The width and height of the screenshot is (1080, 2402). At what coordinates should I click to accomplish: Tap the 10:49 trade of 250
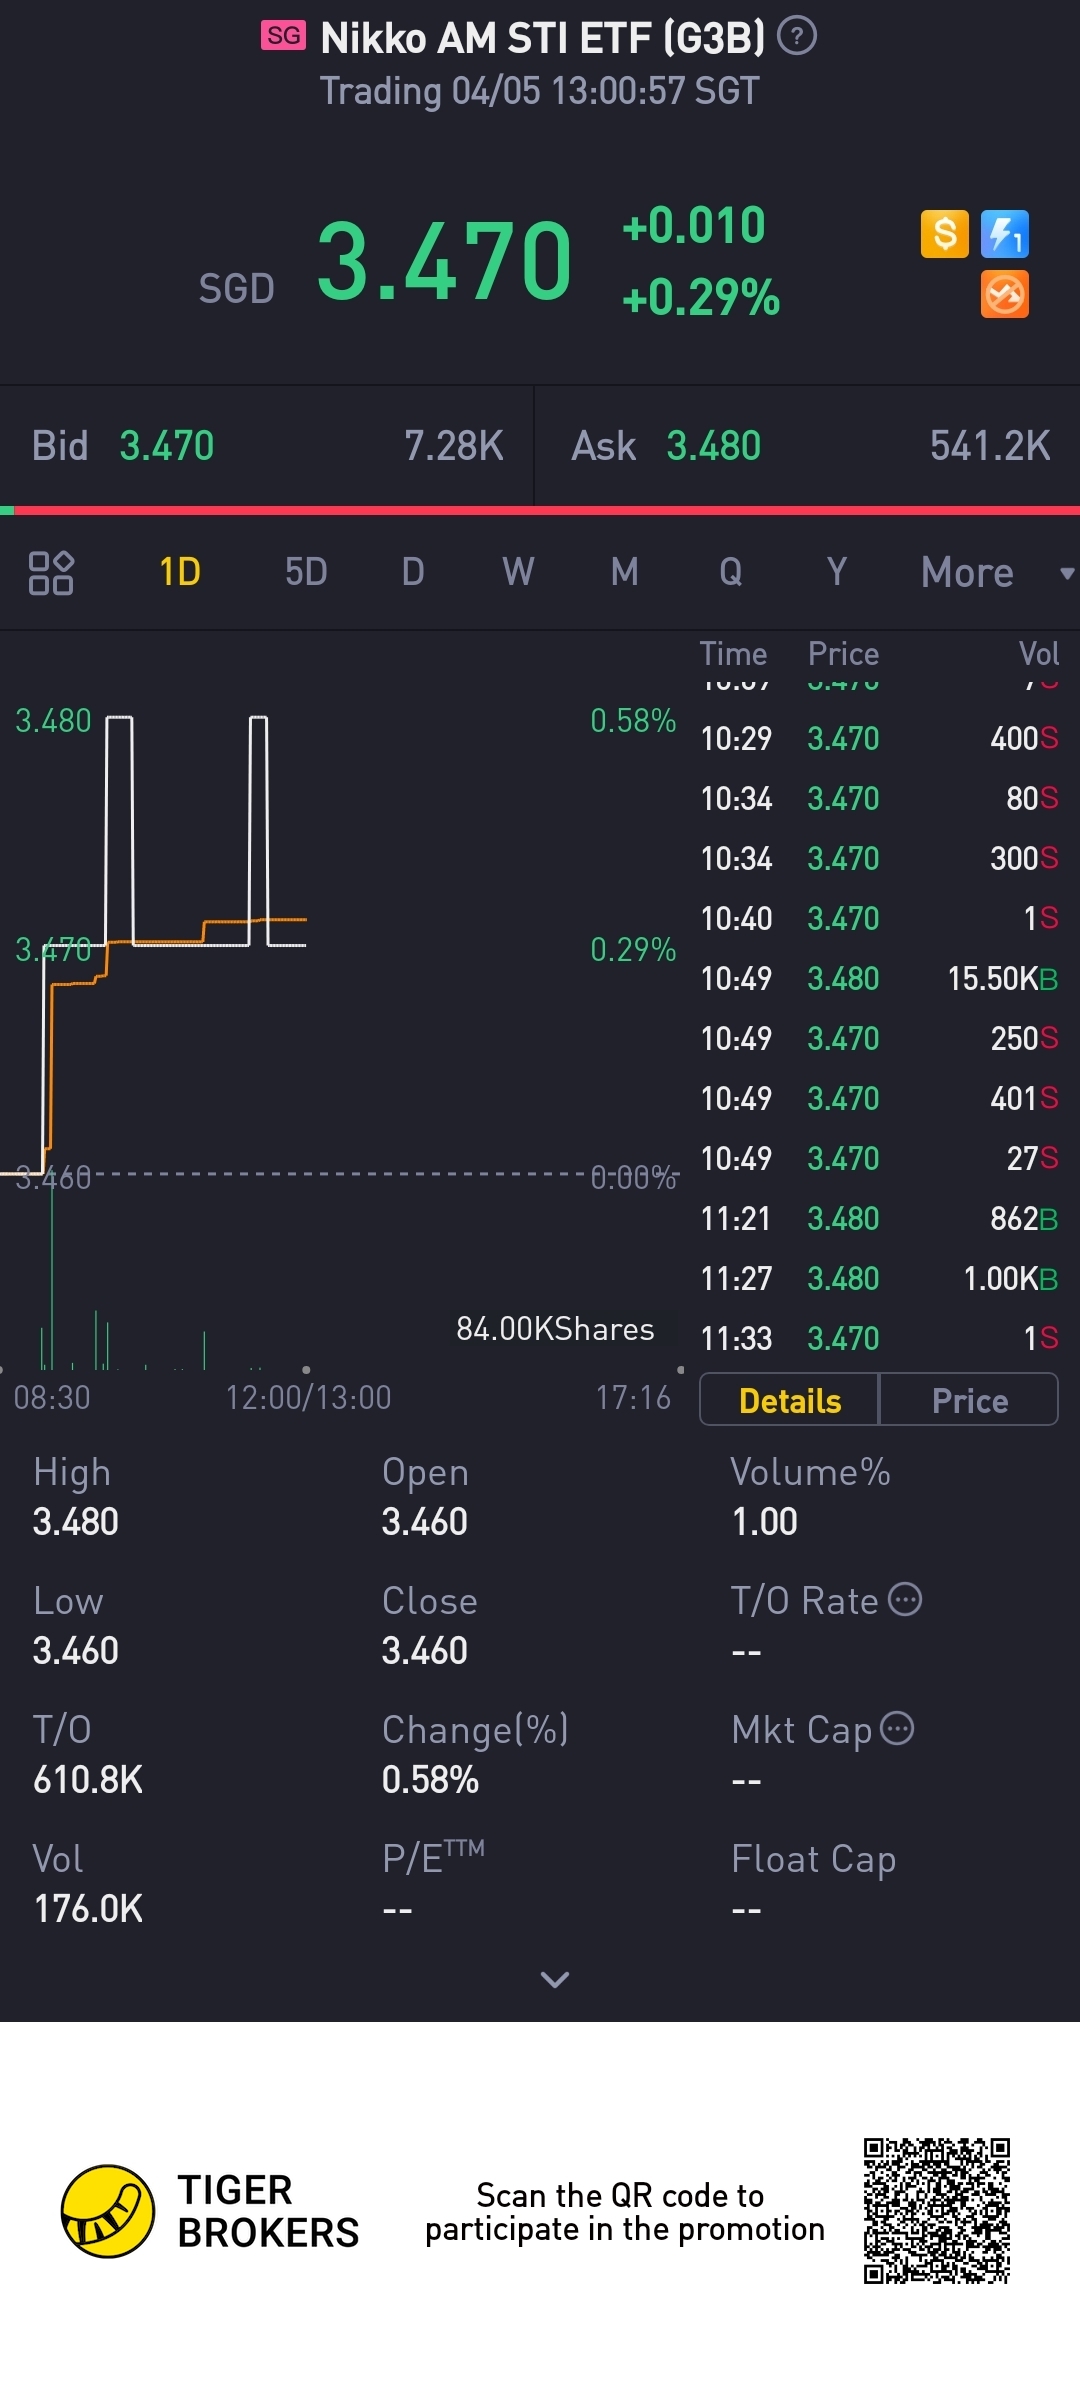(879, 1038)
